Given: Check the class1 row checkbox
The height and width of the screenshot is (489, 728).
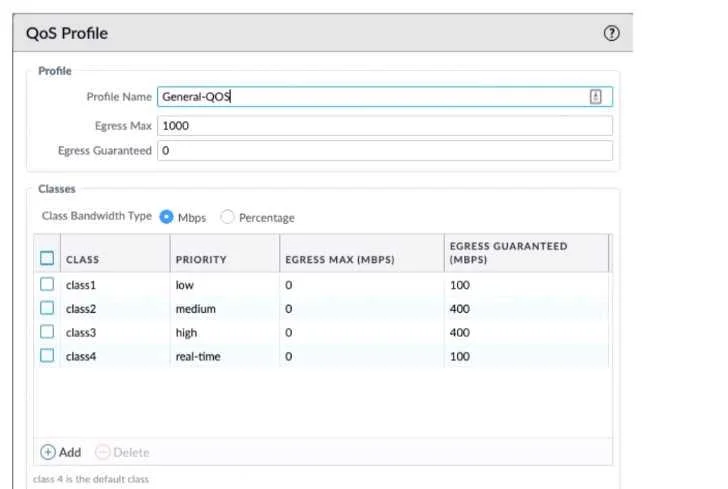Looking at the screenshot, I should point(47,284).
